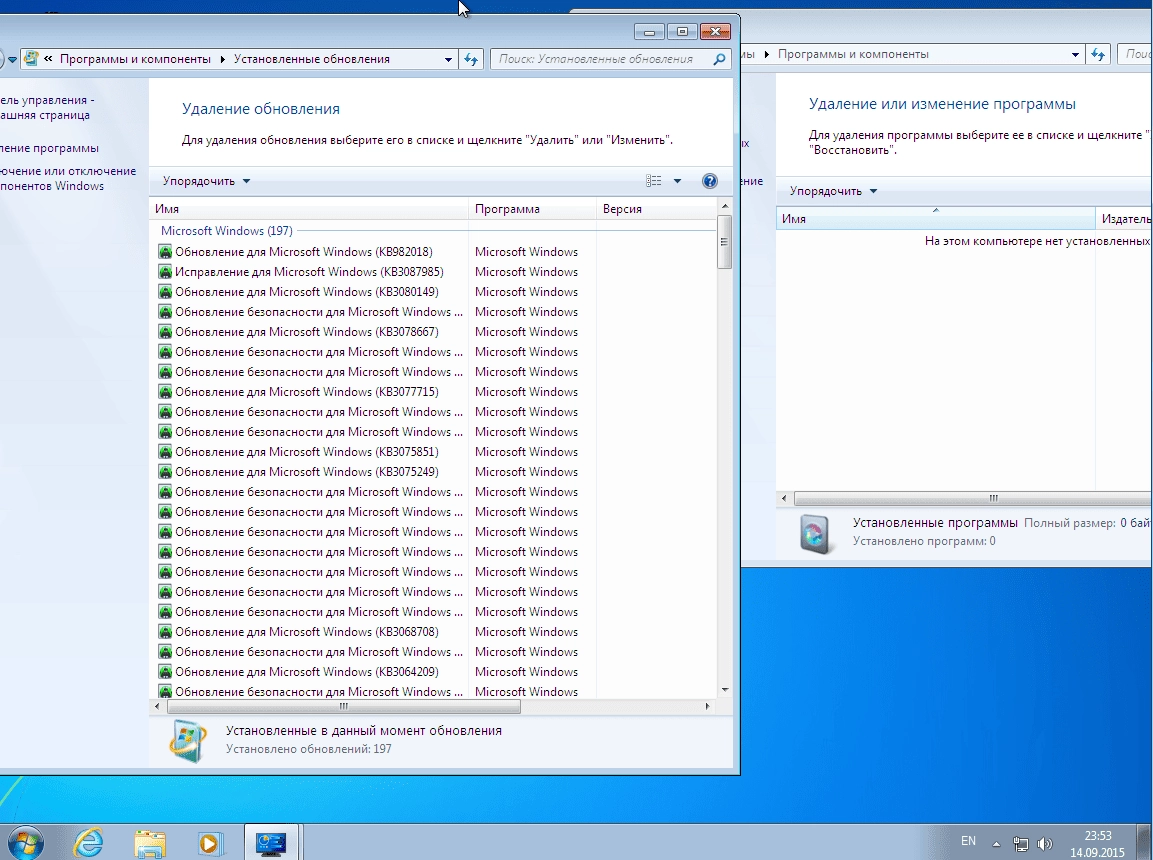Open view options dropdown arrow
Viewport: 1153px width, 860px height.
677,181
